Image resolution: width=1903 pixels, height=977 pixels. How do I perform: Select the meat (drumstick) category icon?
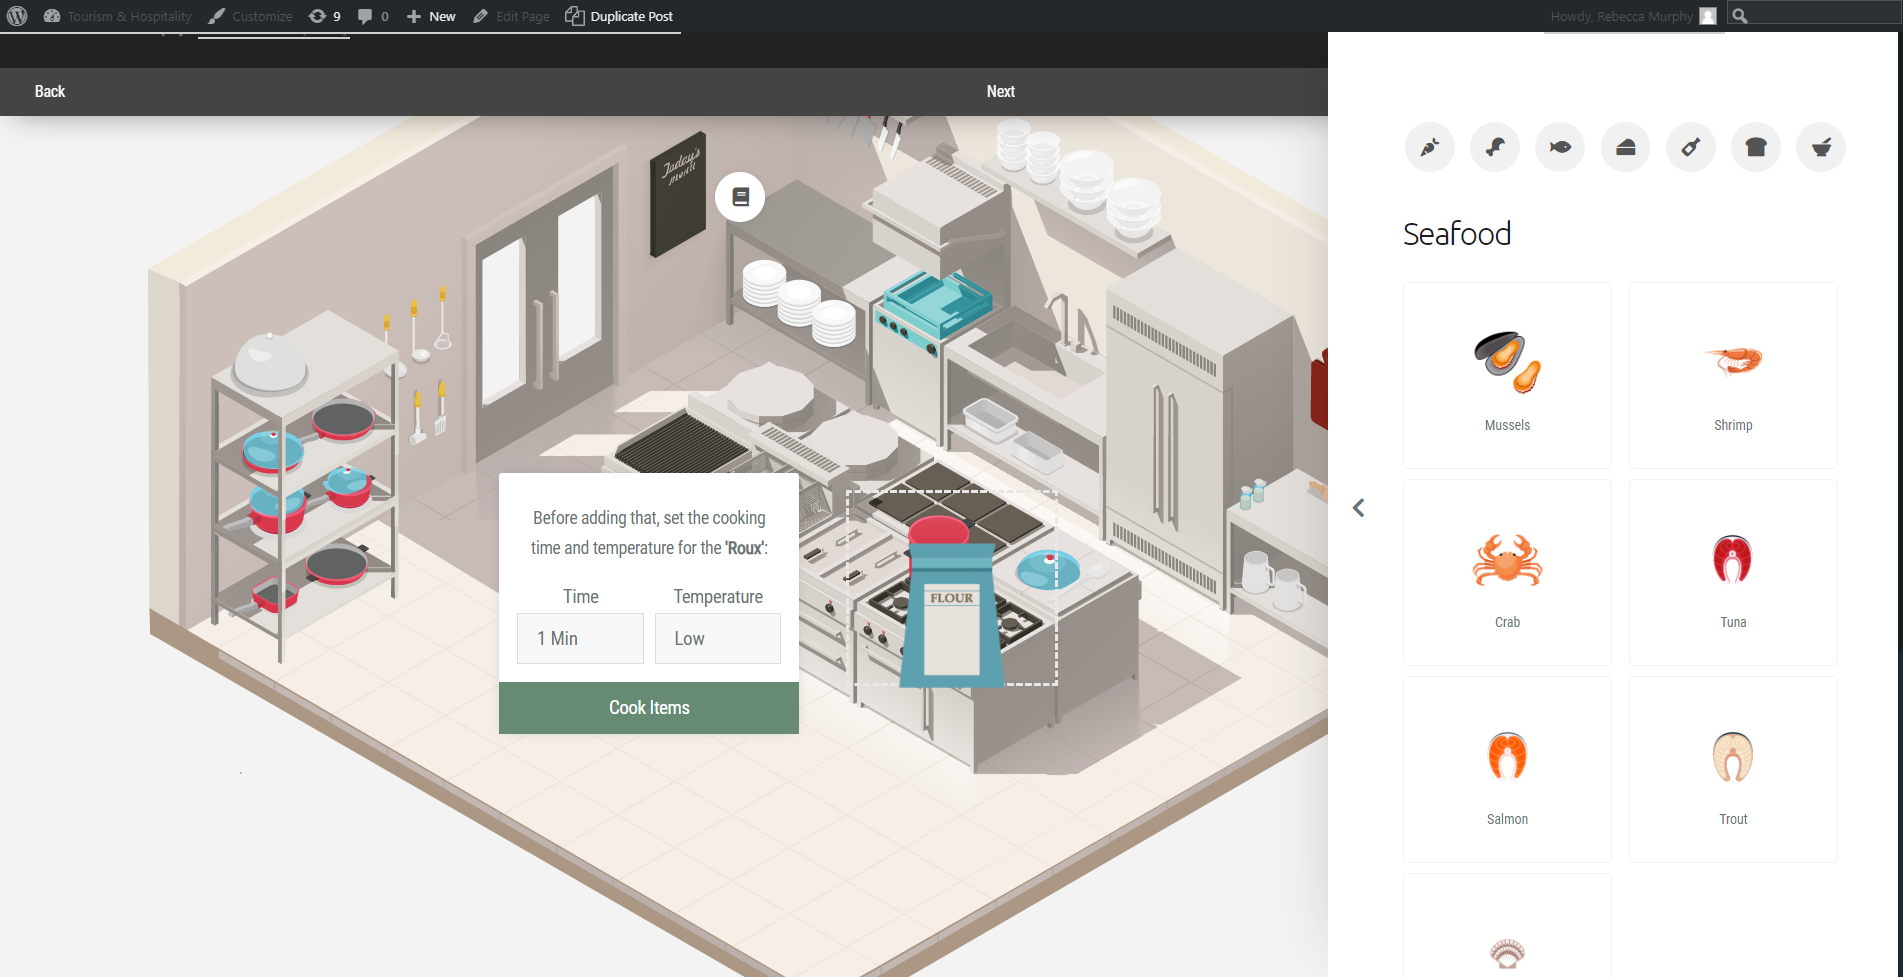pos(1495,148)
